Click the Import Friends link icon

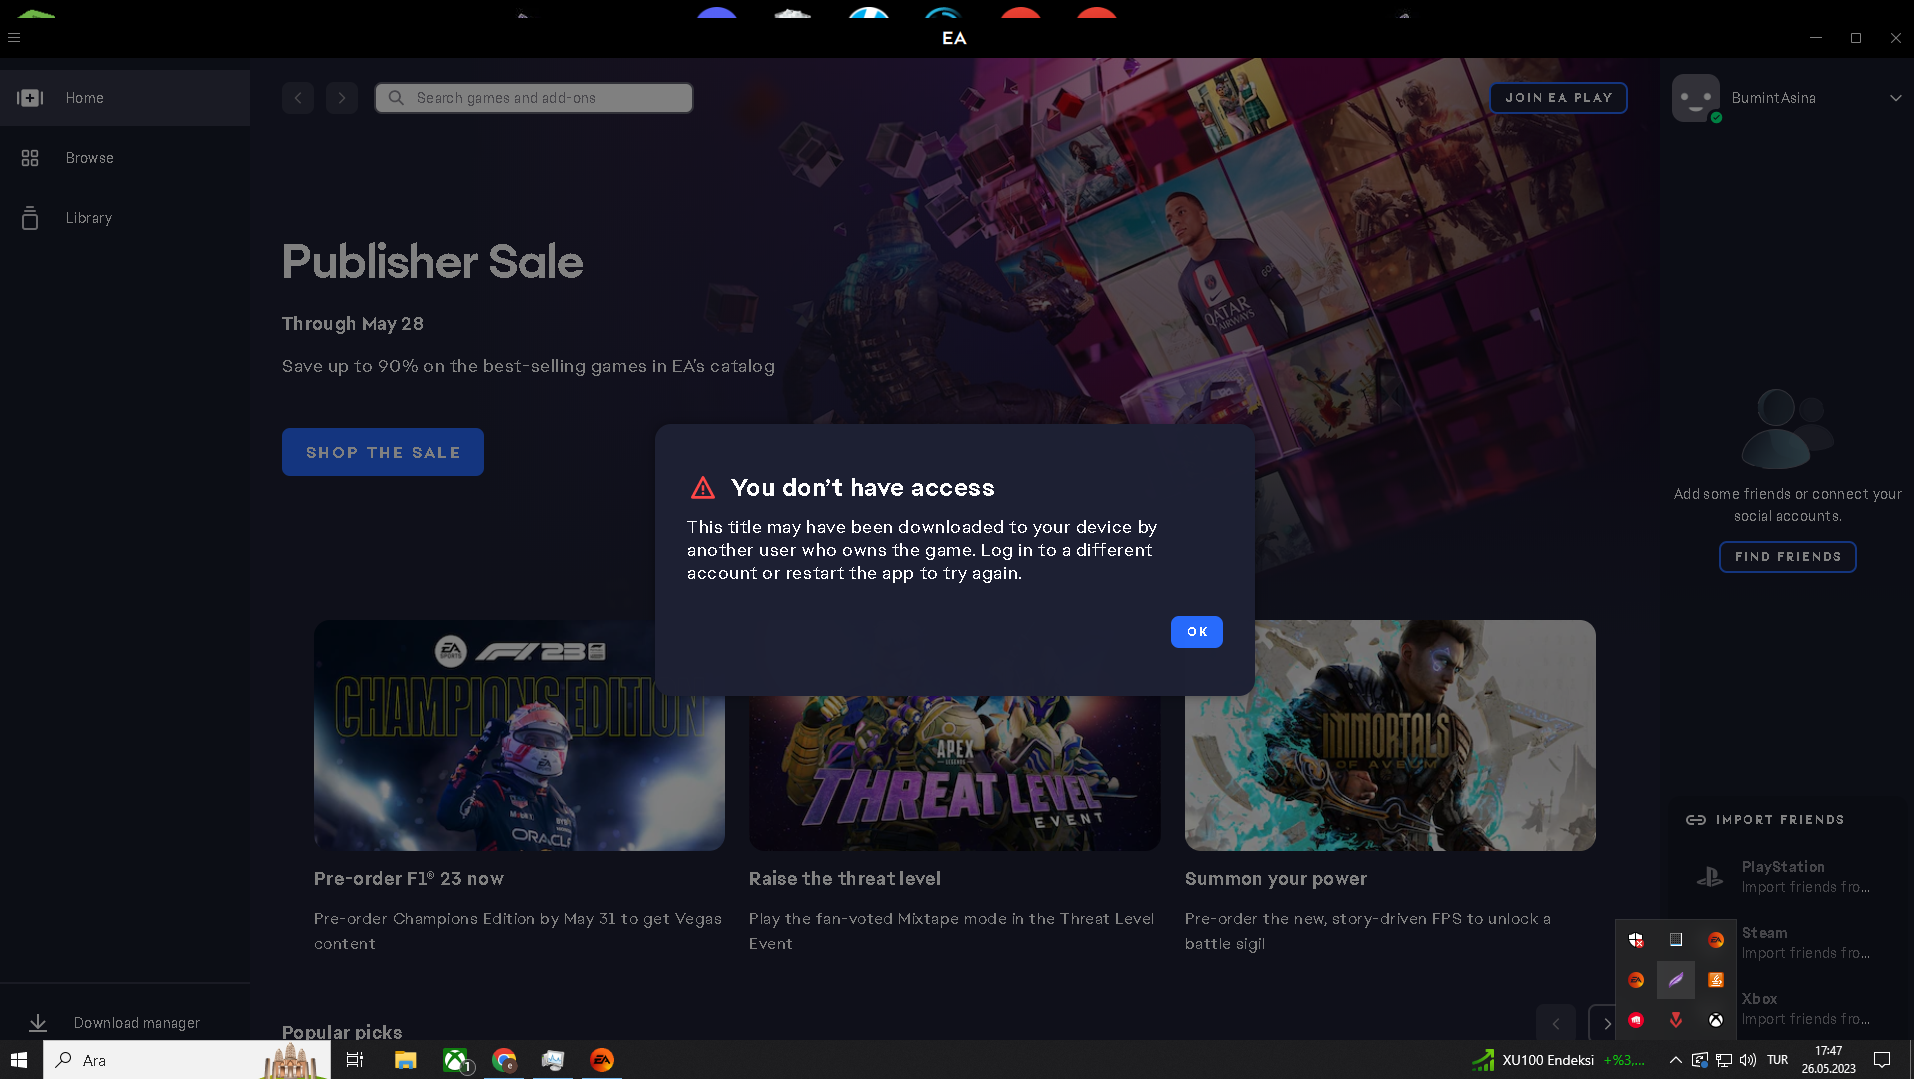(x=1696, y=820)
